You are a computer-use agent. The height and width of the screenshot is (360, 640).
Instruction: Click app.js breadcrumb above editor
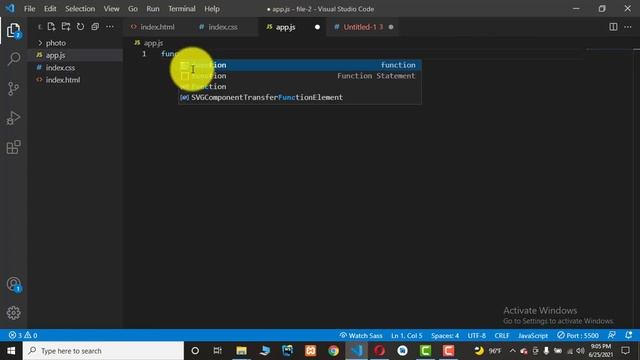tap(149, 43)
